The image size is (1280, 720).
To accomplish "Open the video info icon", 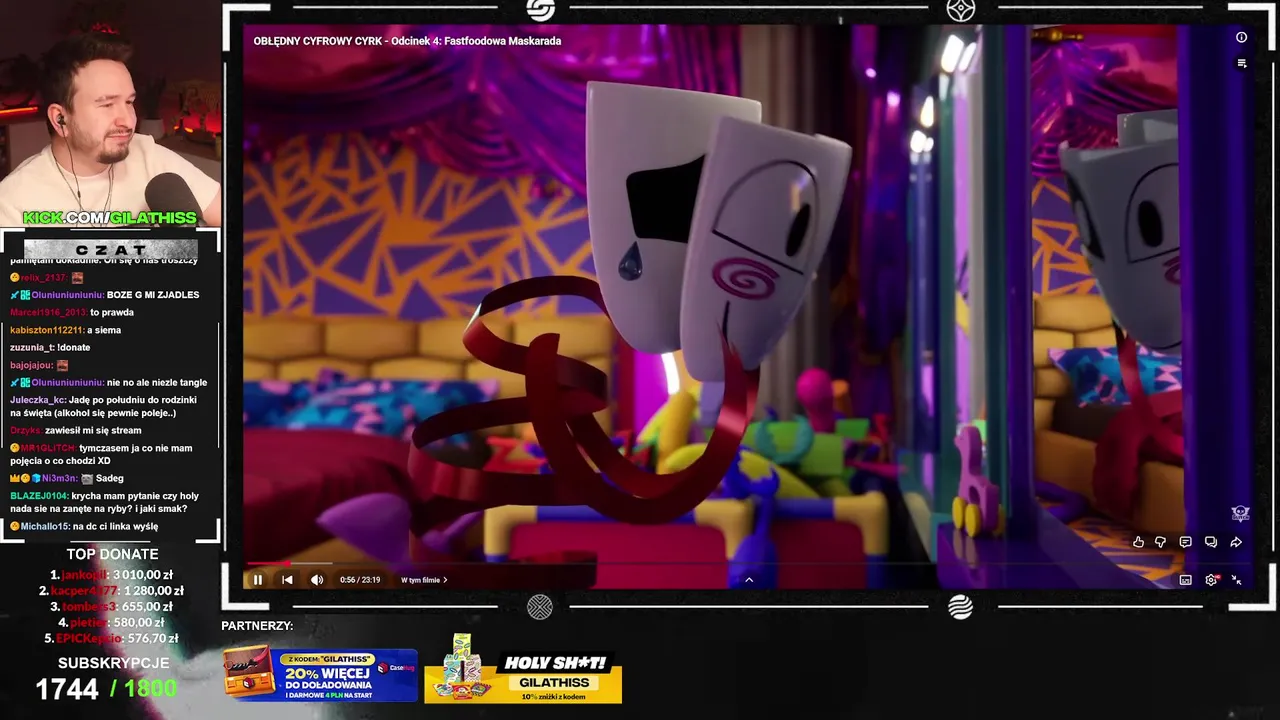I will click(x=1241, y=37).
